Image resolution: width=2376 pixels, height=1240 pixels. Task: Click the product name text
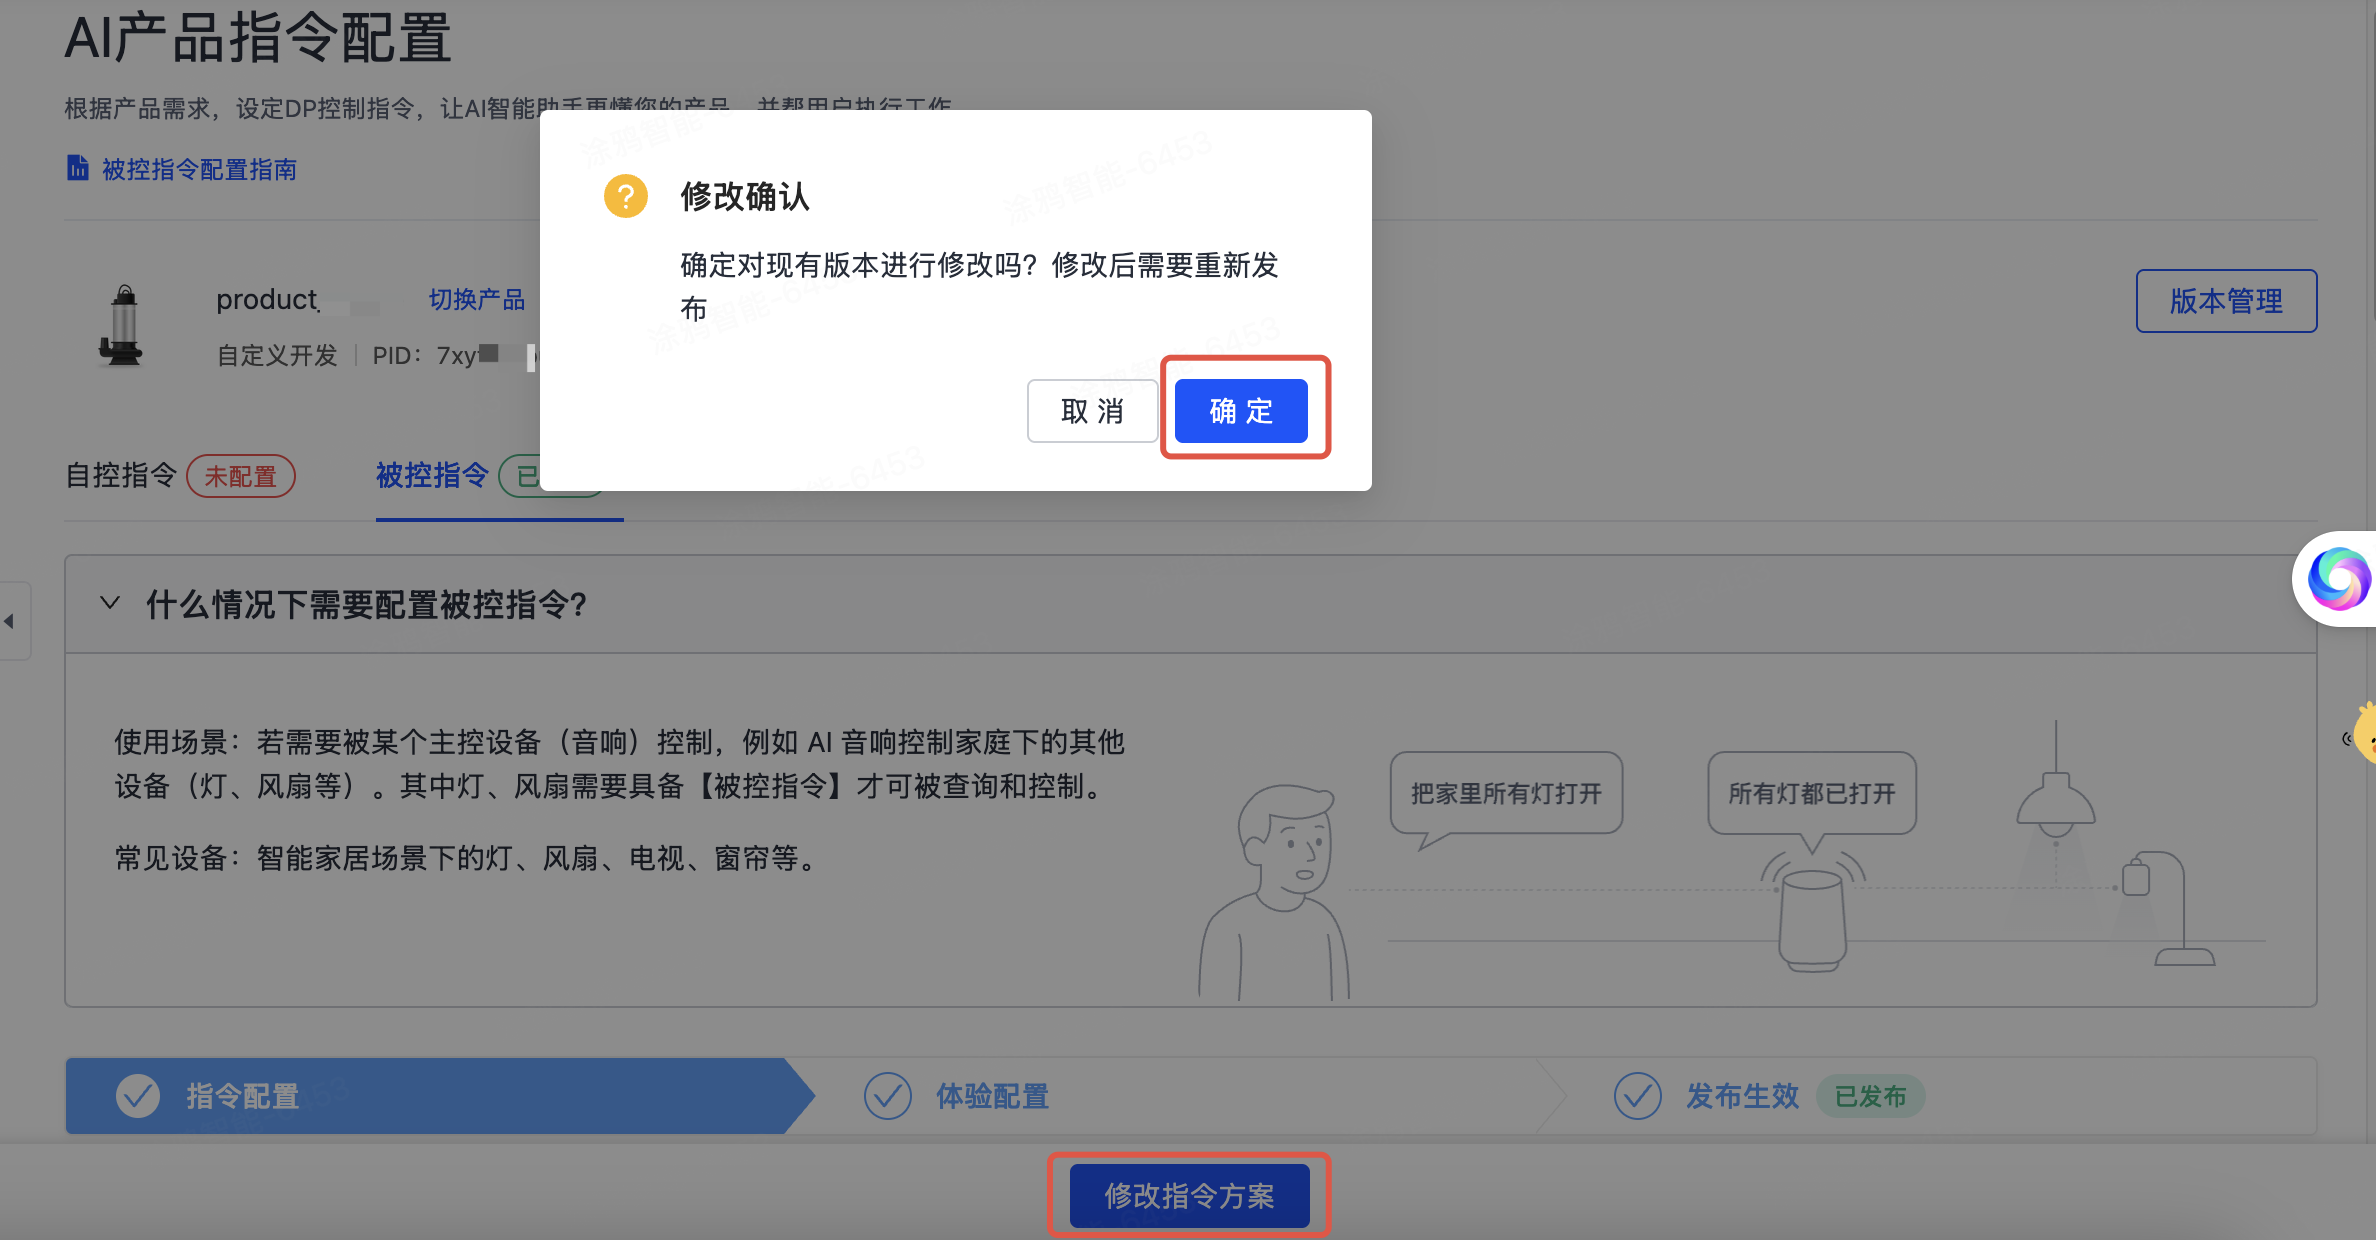point(267,300)
